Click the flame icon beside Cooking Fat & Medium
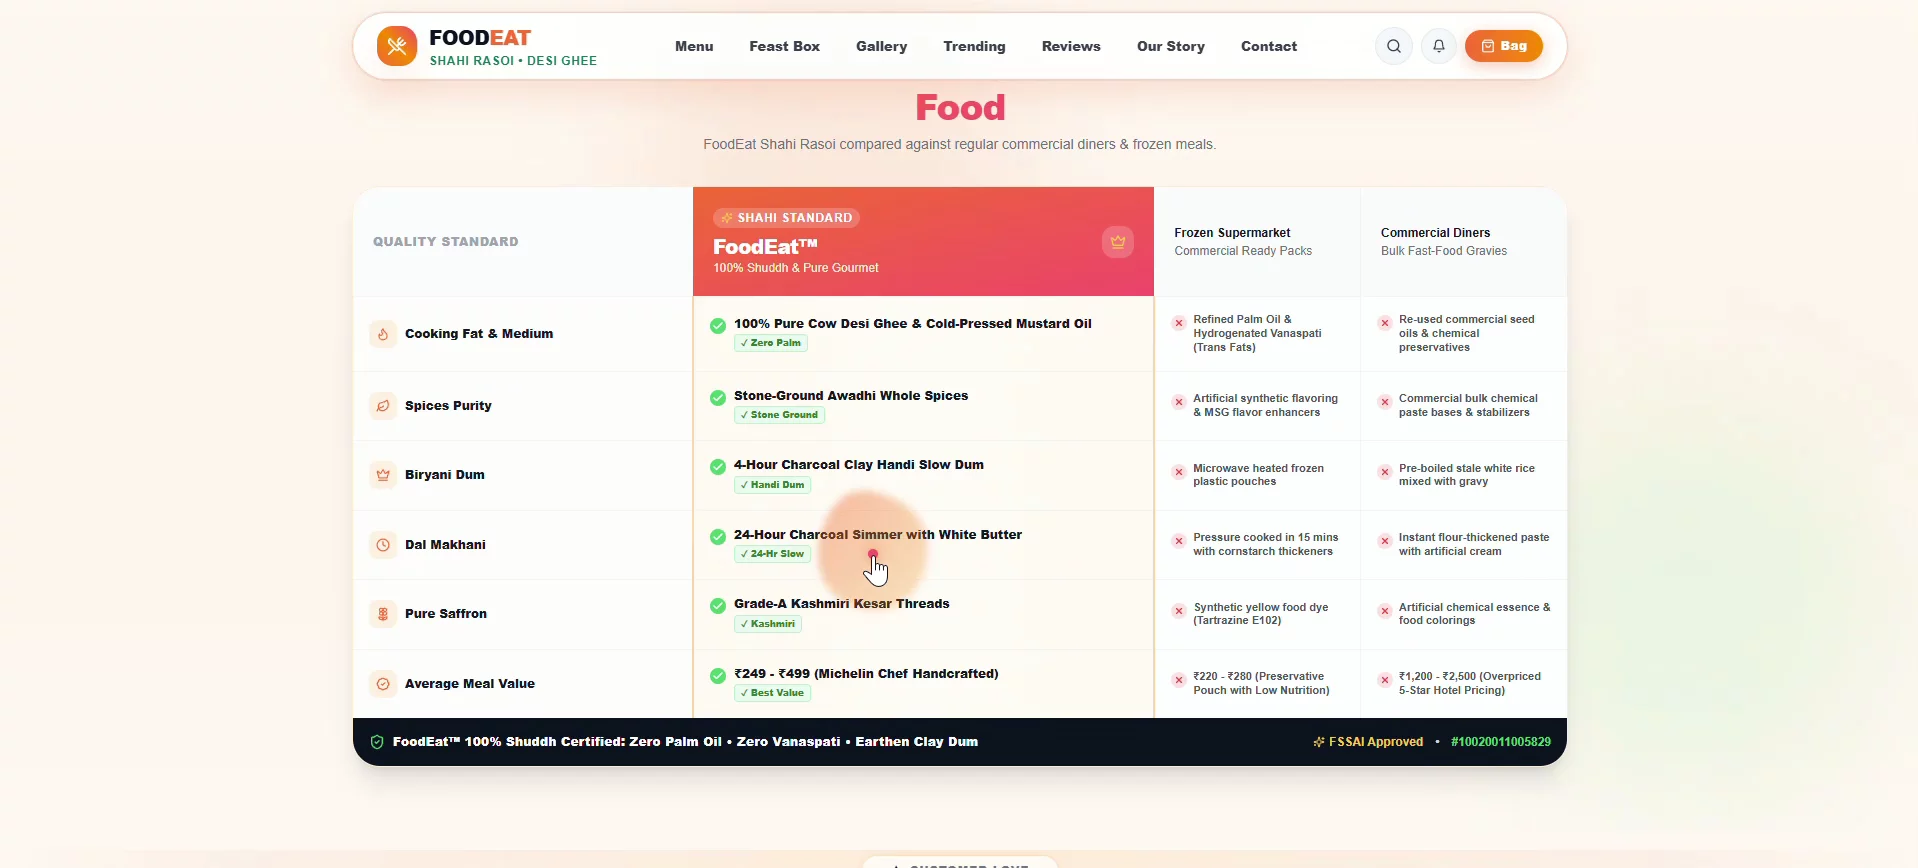1918x868 pixels. pos(383,334)
